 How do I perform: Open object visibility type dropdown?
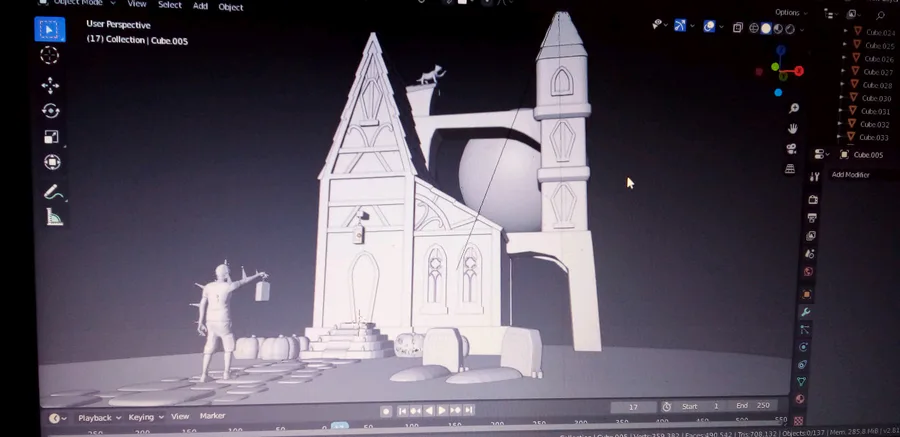click(x=660, y=24)
